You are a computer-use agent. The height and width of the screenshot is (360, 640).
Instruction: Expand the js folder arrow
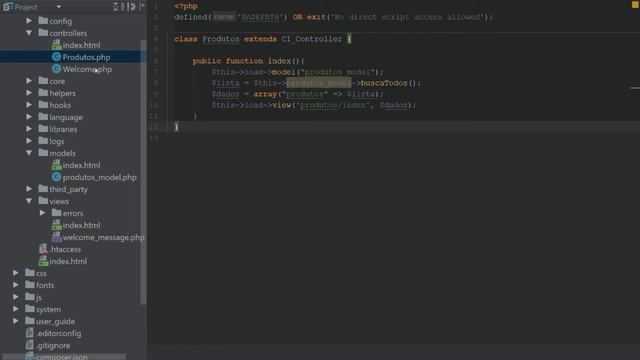(x=16, y=297)
